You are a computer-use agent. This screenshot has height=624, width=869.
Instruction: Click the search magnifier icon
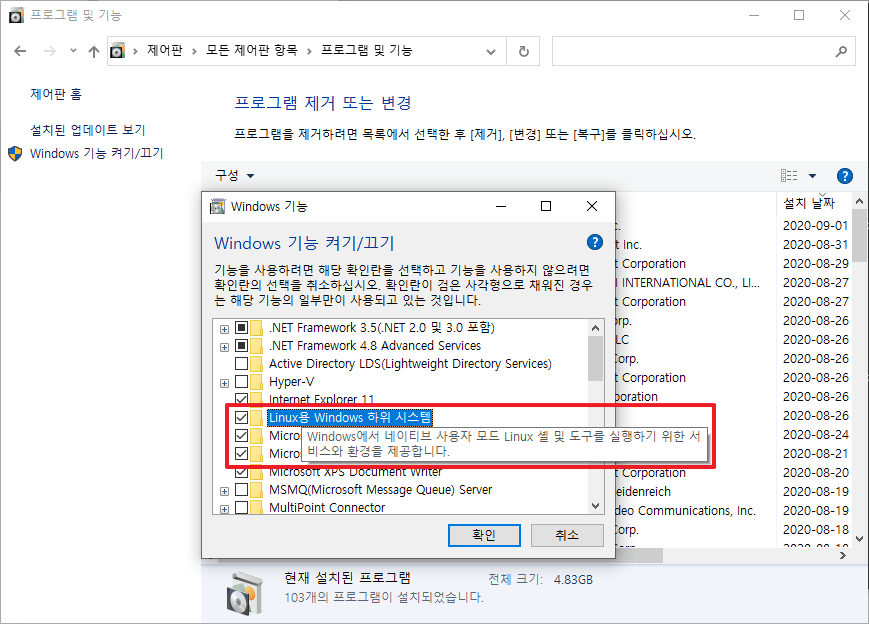(841, 52)
